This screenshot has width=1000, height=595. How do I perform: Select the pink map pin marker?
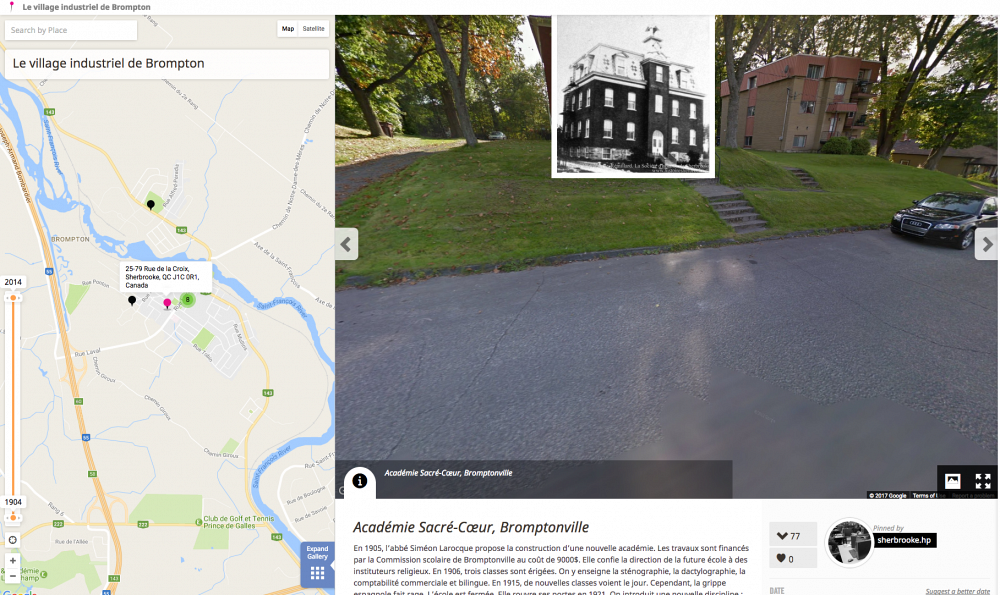click(167, 304)
